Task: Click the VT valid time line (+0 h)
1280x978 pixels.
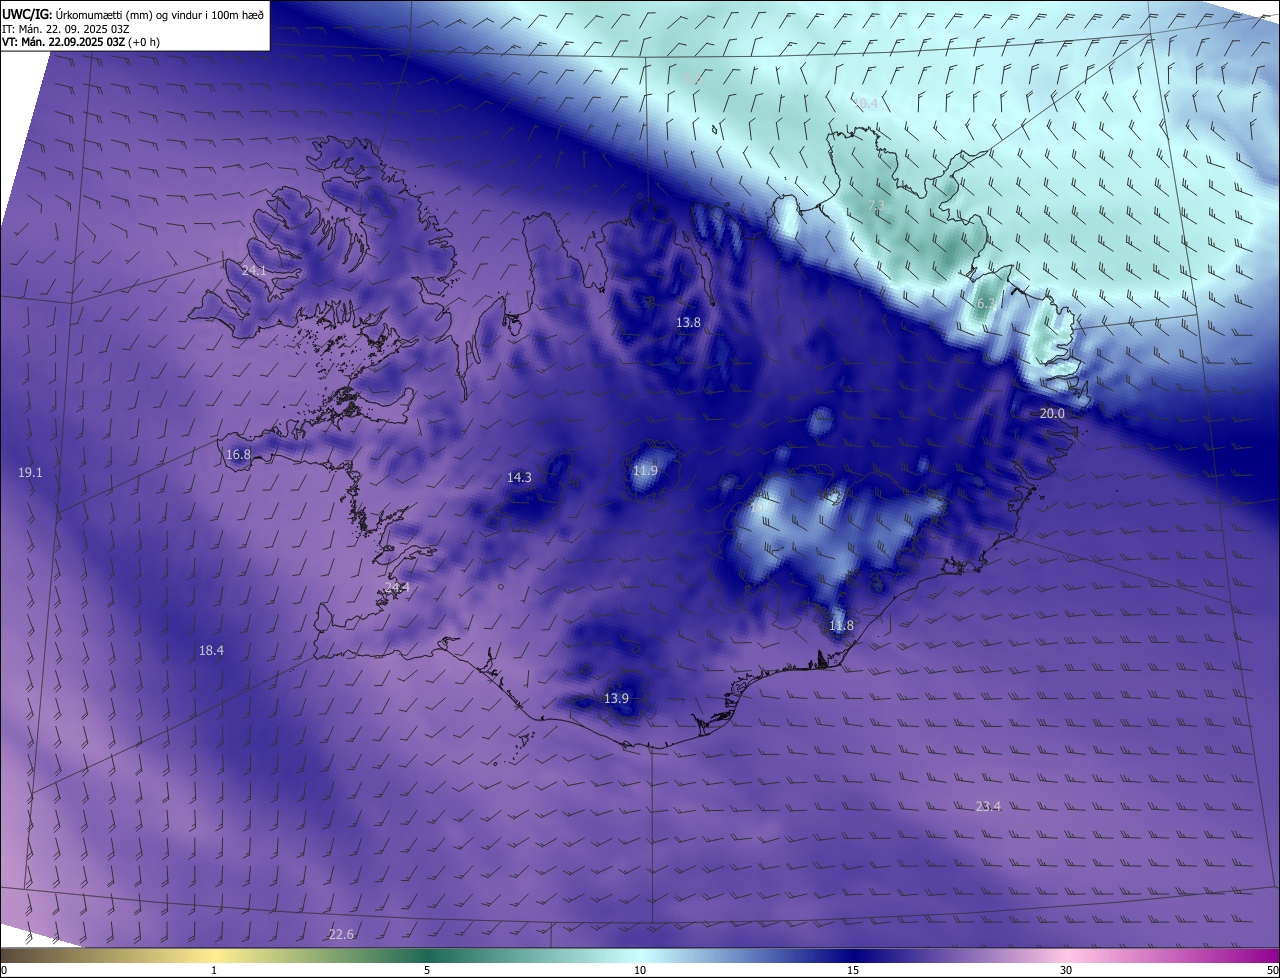Action: [81, 42]
